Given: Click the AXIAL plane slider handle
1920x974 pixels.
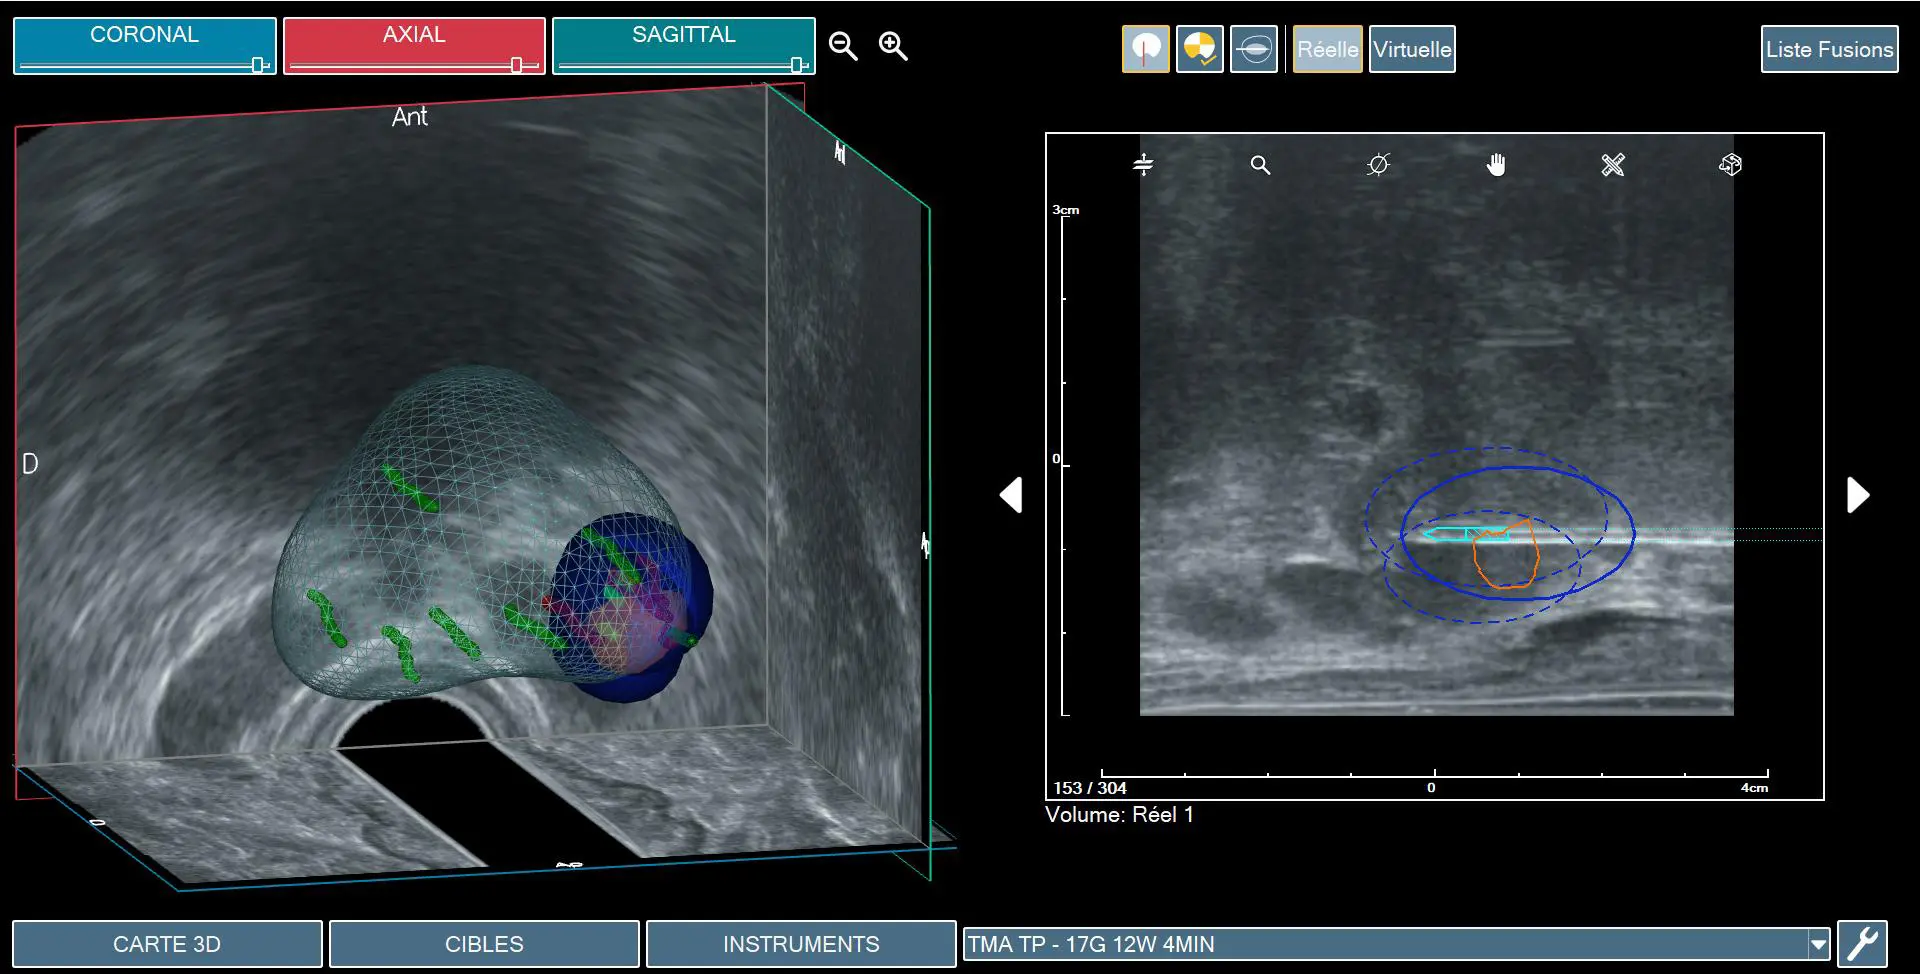Looking at the screenshot, I should tap(516, 65).
